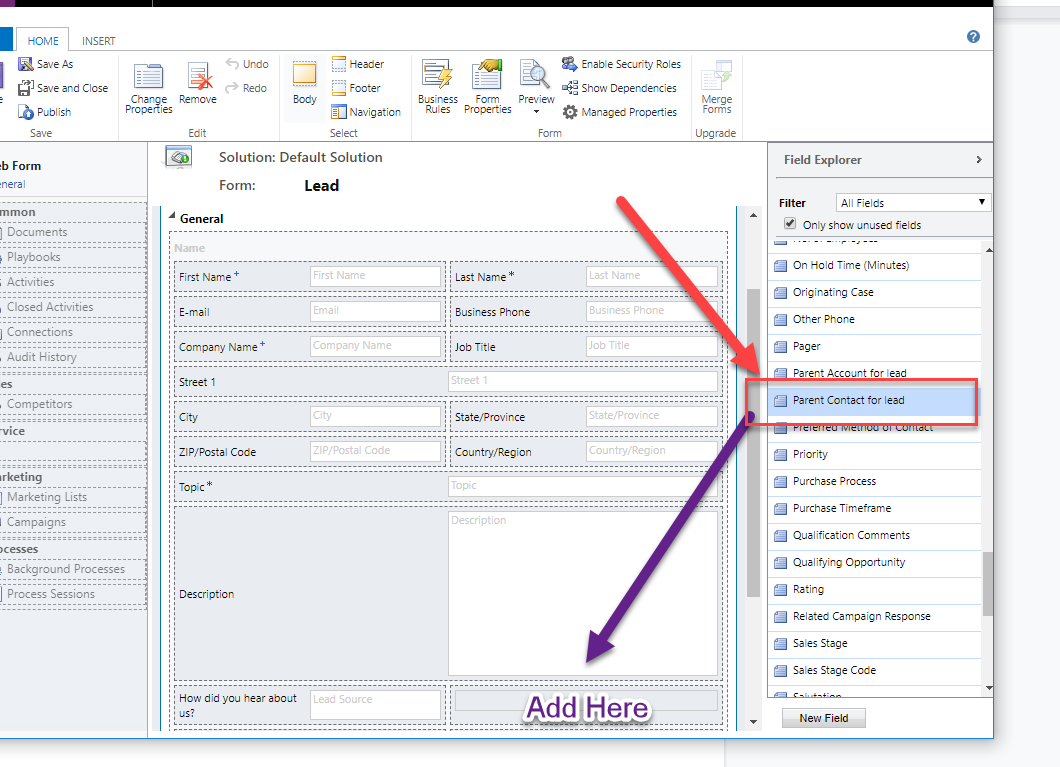
Task: Open the All Fields filter dropdown
Action: pyautogui.click(x=914, y=203)
